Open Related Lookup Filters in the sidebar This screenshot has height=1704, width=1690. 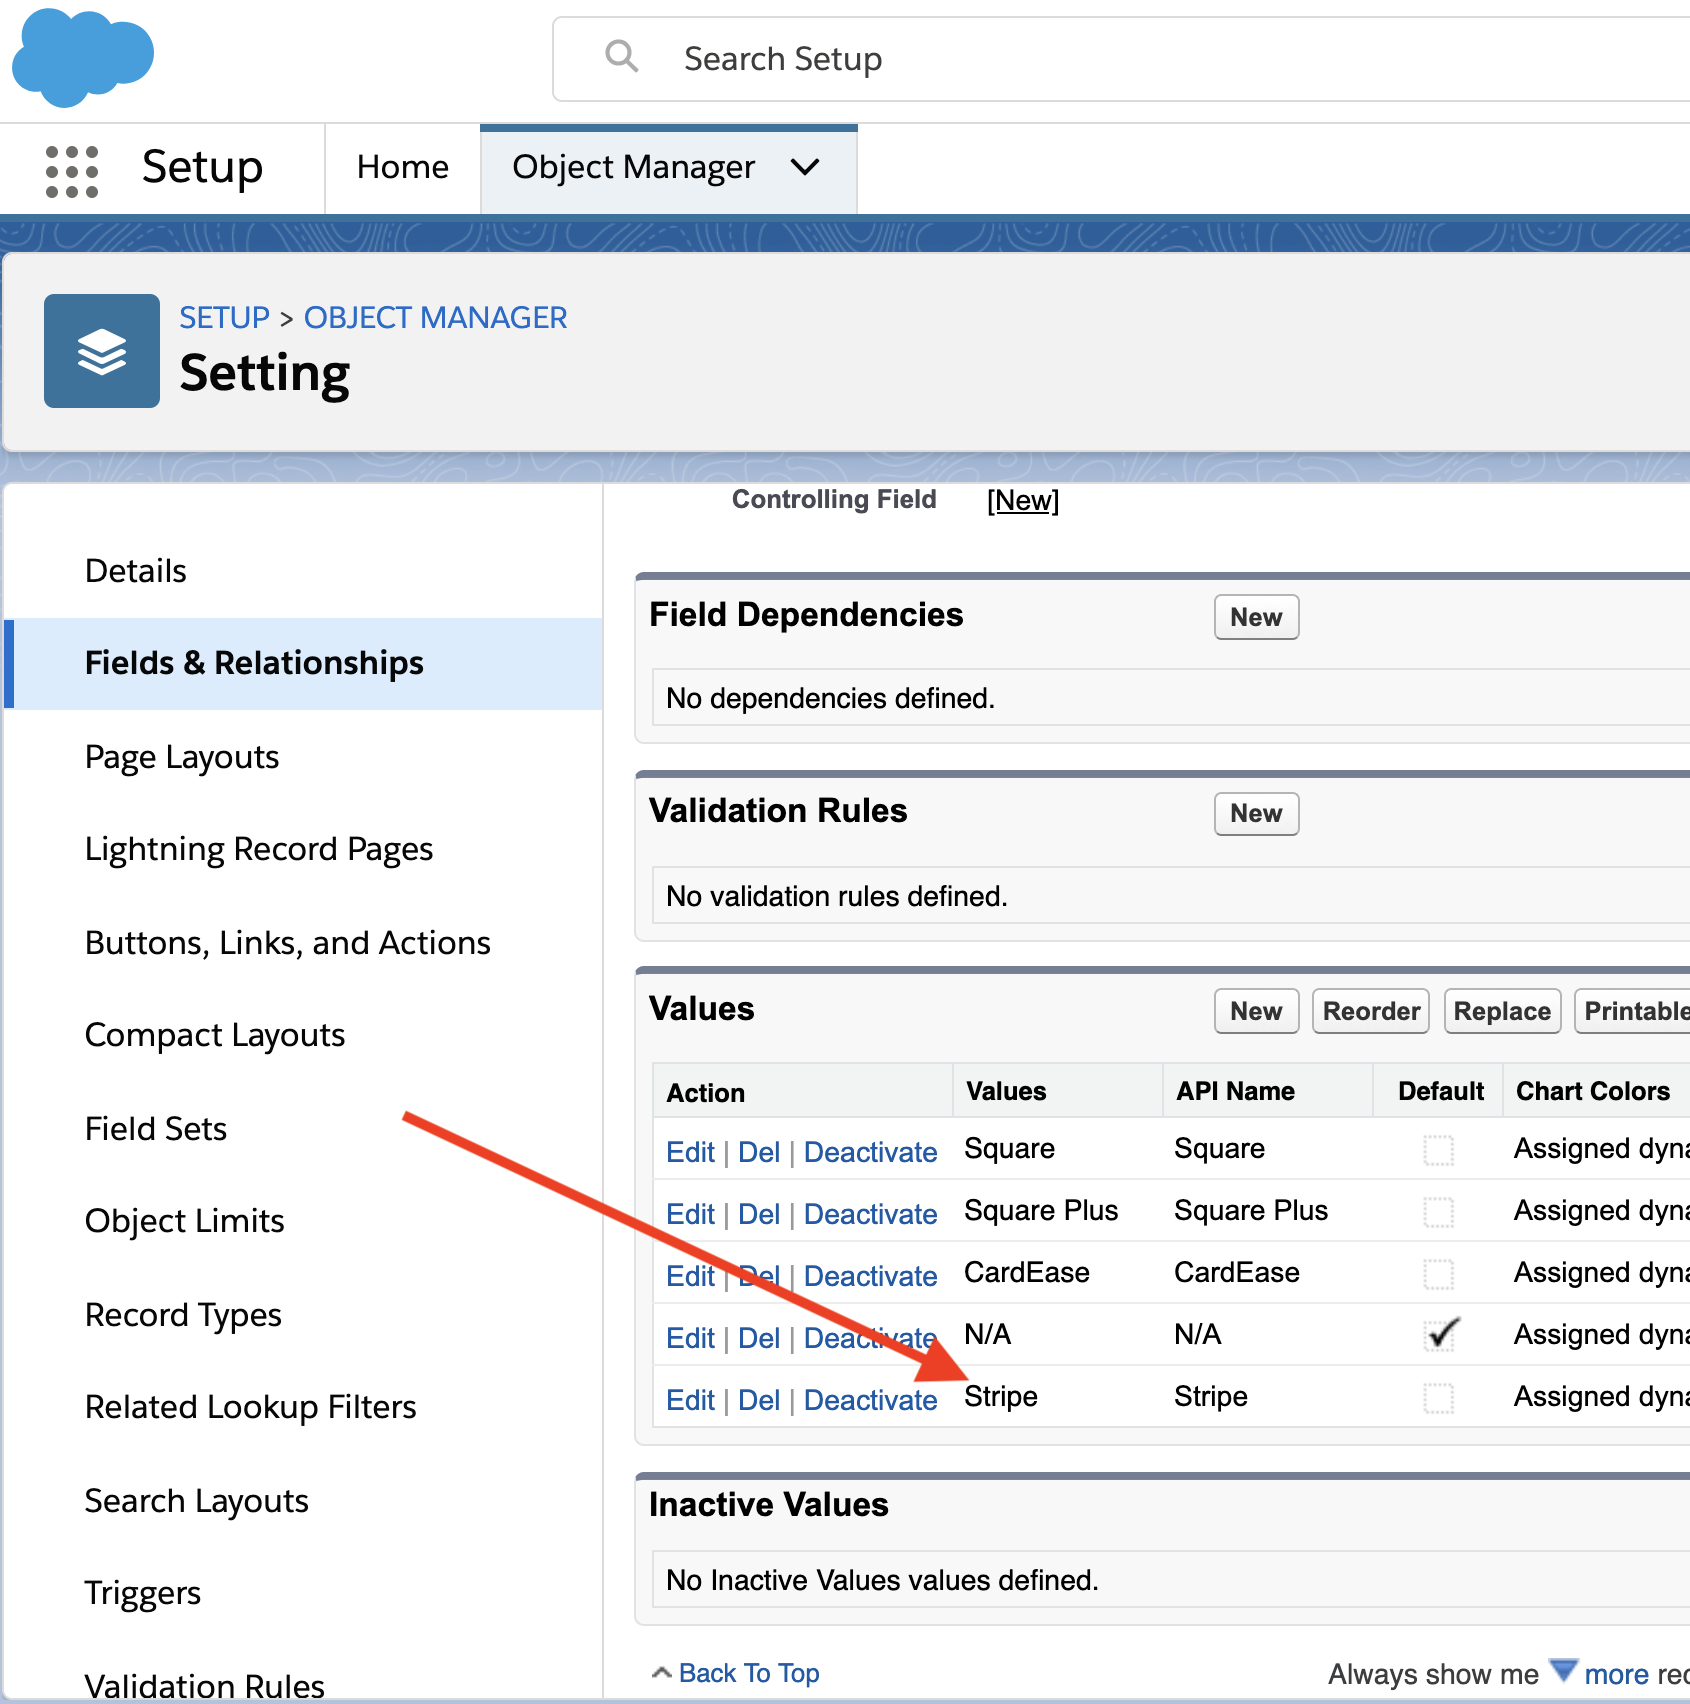click(x=251, y=1407)
